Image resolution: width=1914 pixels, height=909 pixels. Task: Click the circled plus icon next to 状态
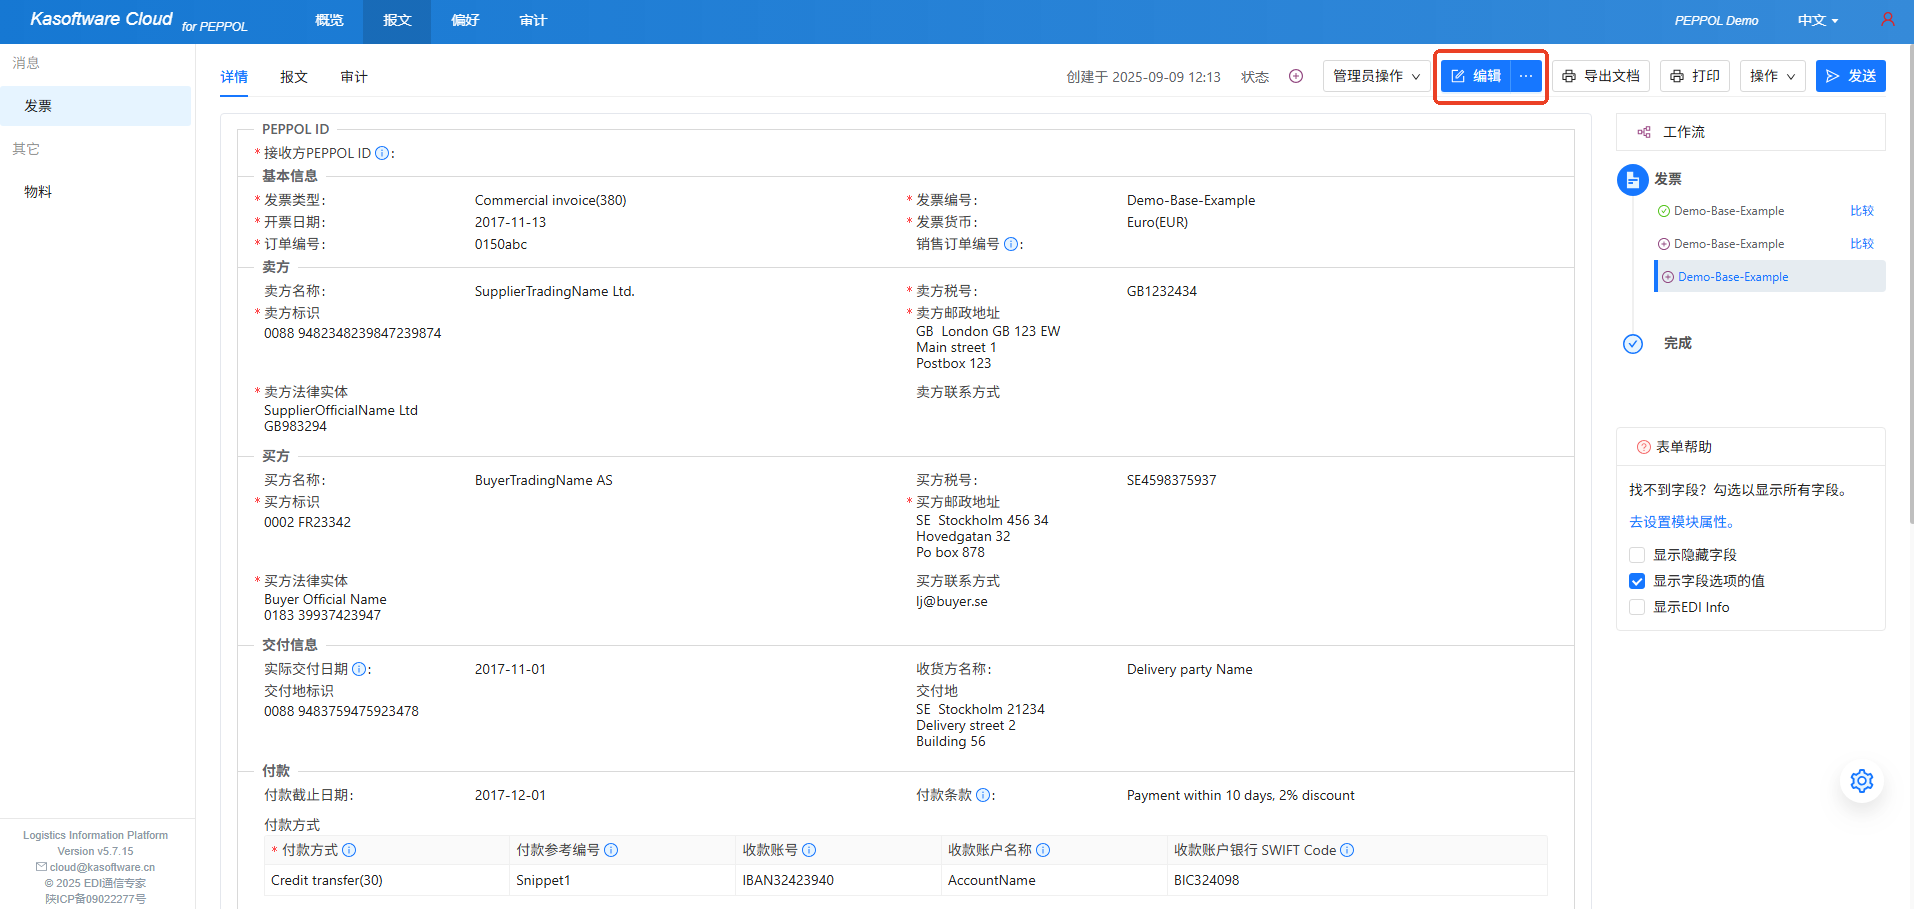(x=1296, y=75)
